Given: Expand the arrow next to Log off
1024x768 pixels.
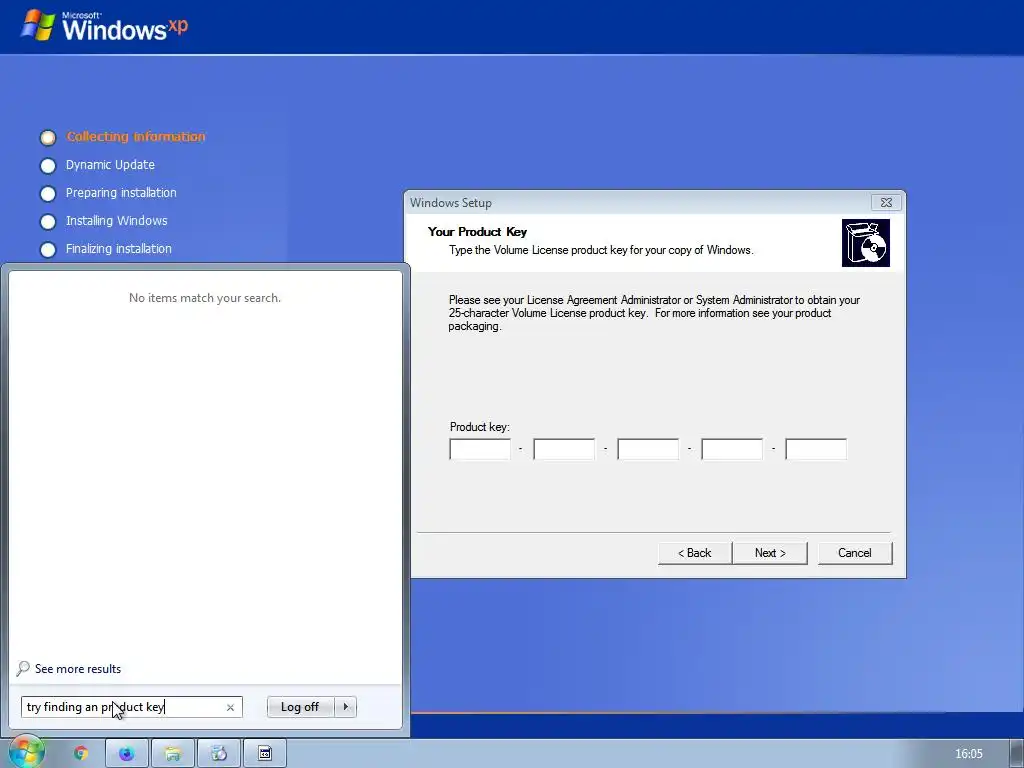Looking at the screenshot, I should [x=345, y=707].
